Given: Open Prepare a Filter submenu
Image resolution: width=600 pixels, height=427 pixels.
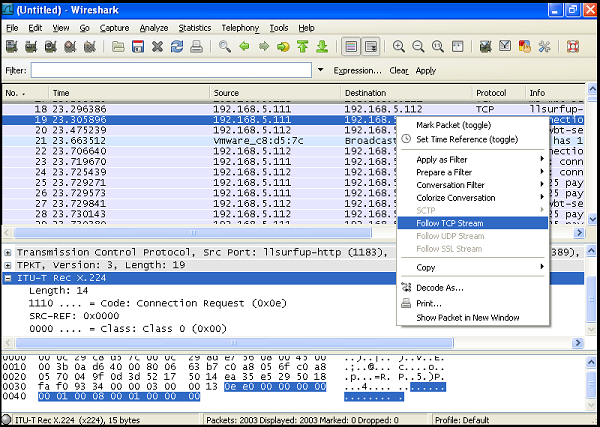Looking at the screenshot, I should tap(473, 172).
